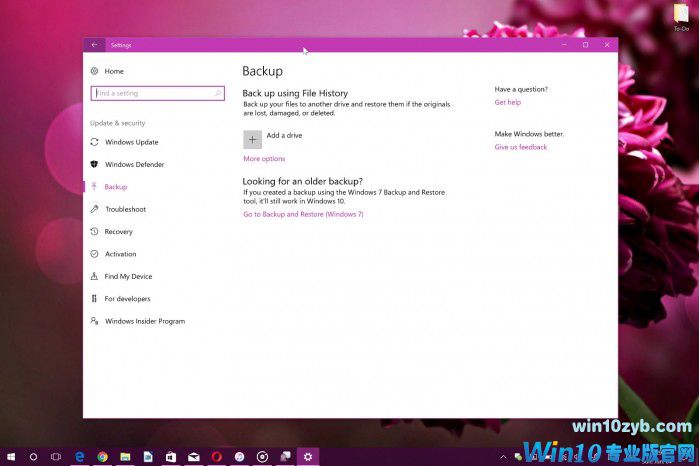Launch Microsoft Edge from the taskbar

[79, 457]
